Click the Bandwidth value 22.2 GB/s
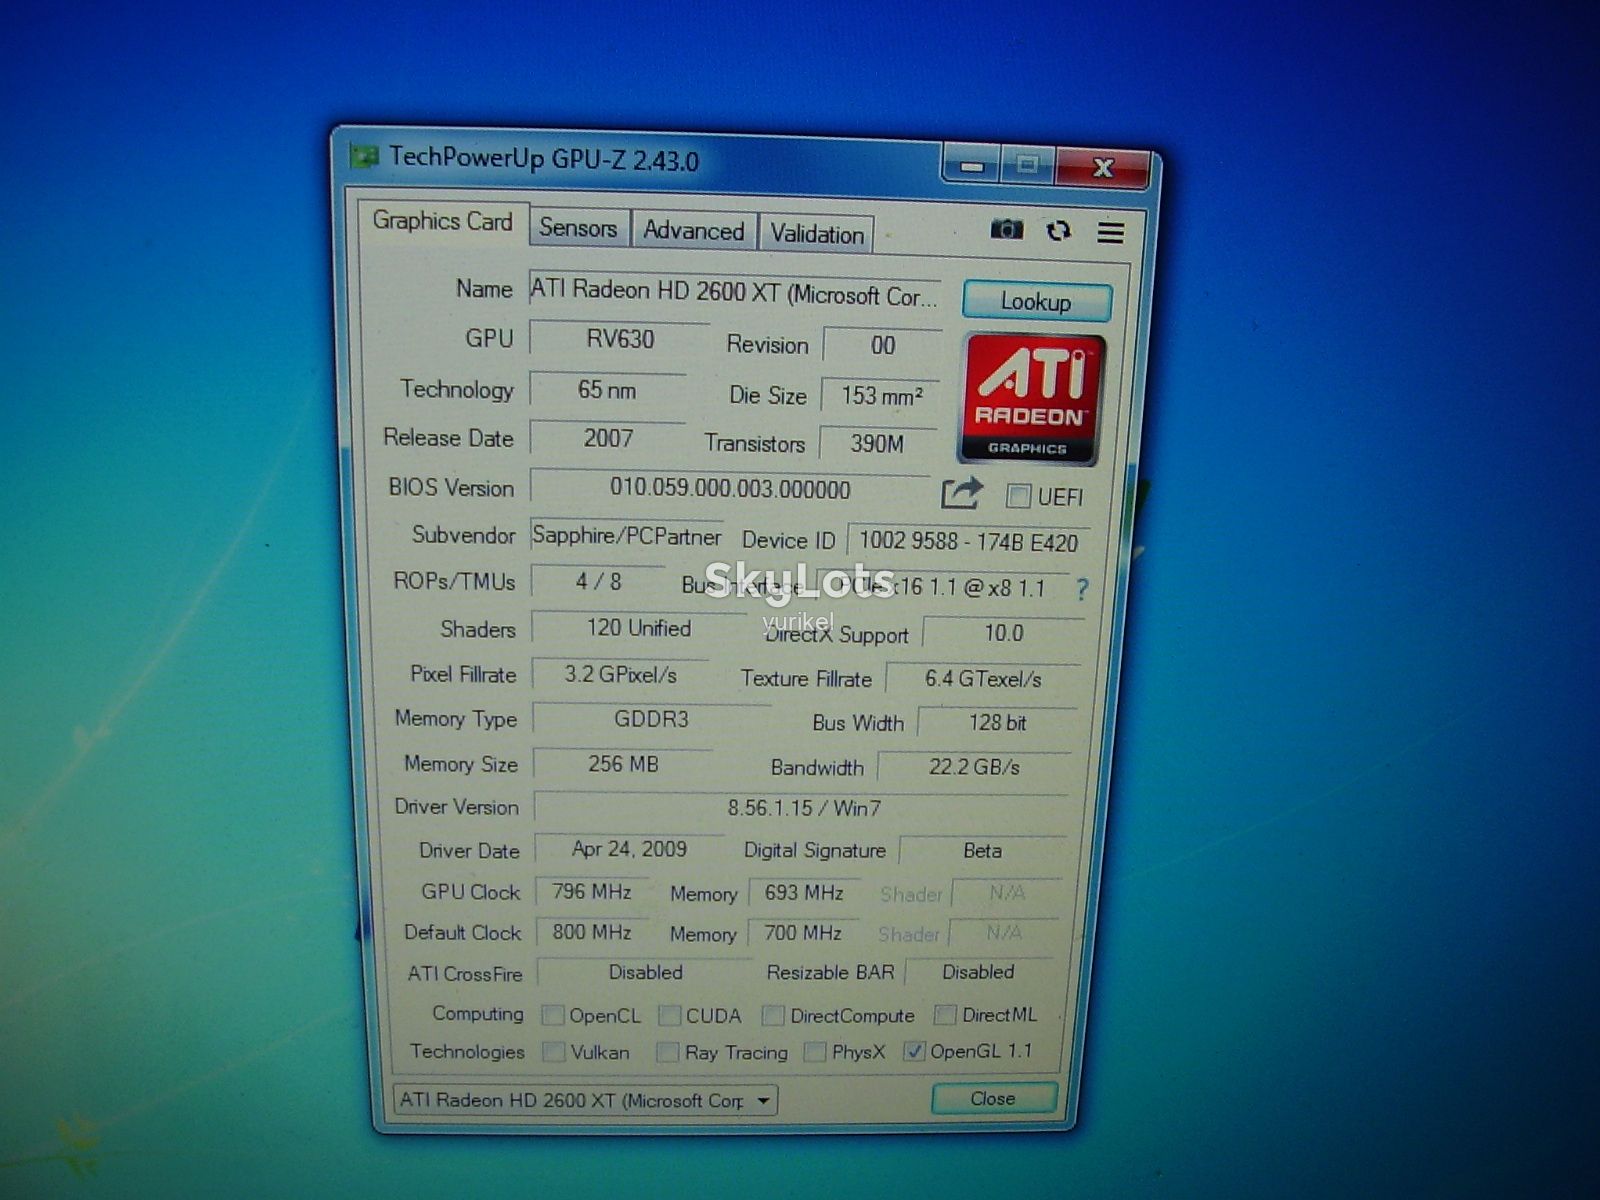The width and height of the screenshot is (1600, 1200). click(x=974, y=767)
